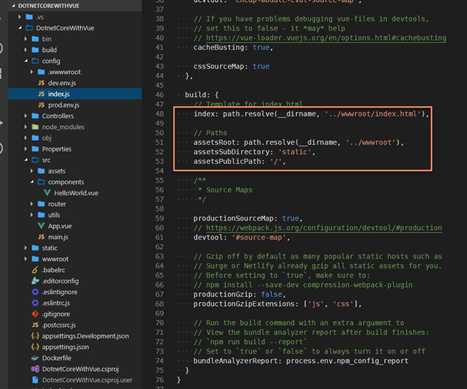Open the webpack devtool configuration URL link
The image size is (467, 389).
click(x=324, y=228)
